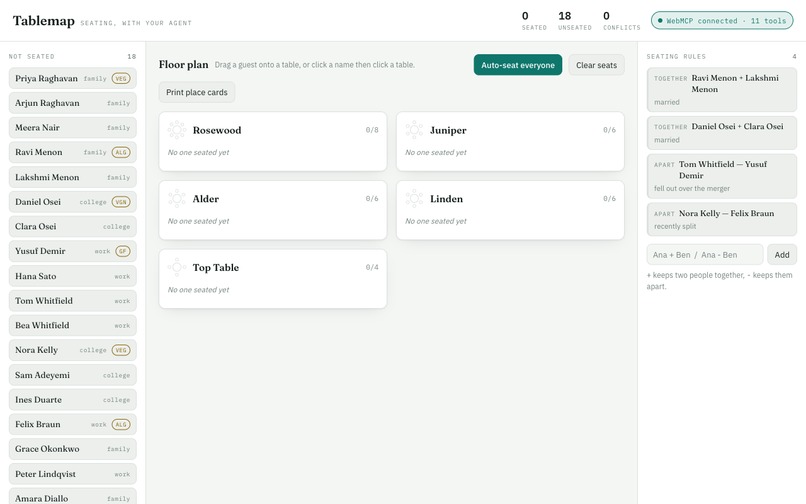The width and height of the screenshot is (806, 504).
Task: Select guest Nora Kelly
Action: tap(72, 350)
